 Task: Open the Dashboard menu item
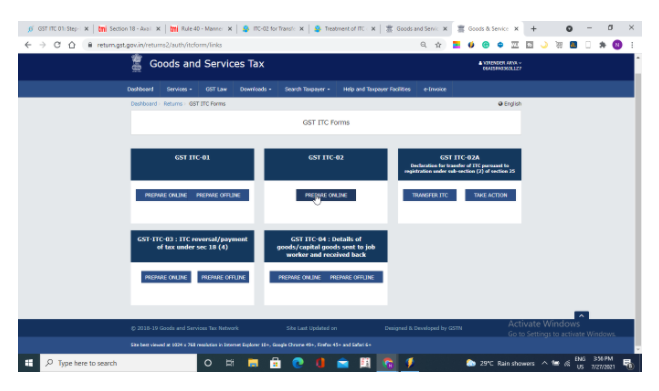pos(140,89)
